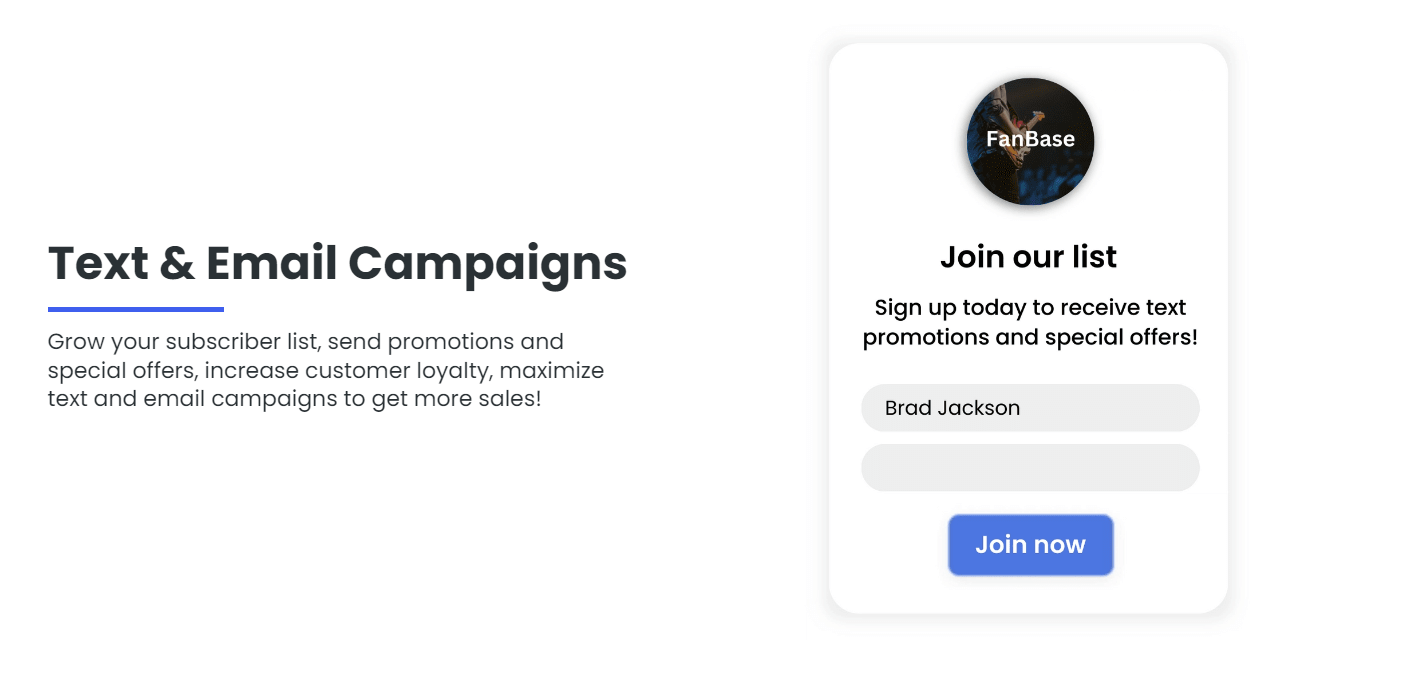Click the 'Grow your subscriber list' paragraph line
Image resolution: width=1416 pixels, height=680 pixels.
(x=306, y=341)
